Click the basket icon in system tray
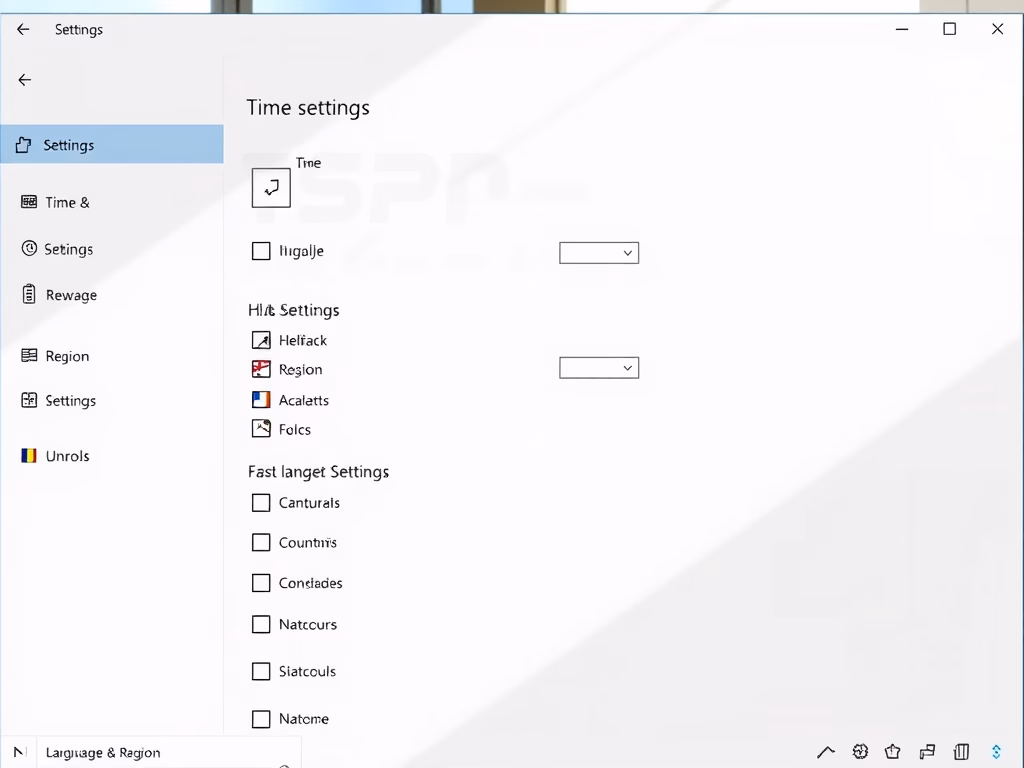 click(x=893, y=752)
